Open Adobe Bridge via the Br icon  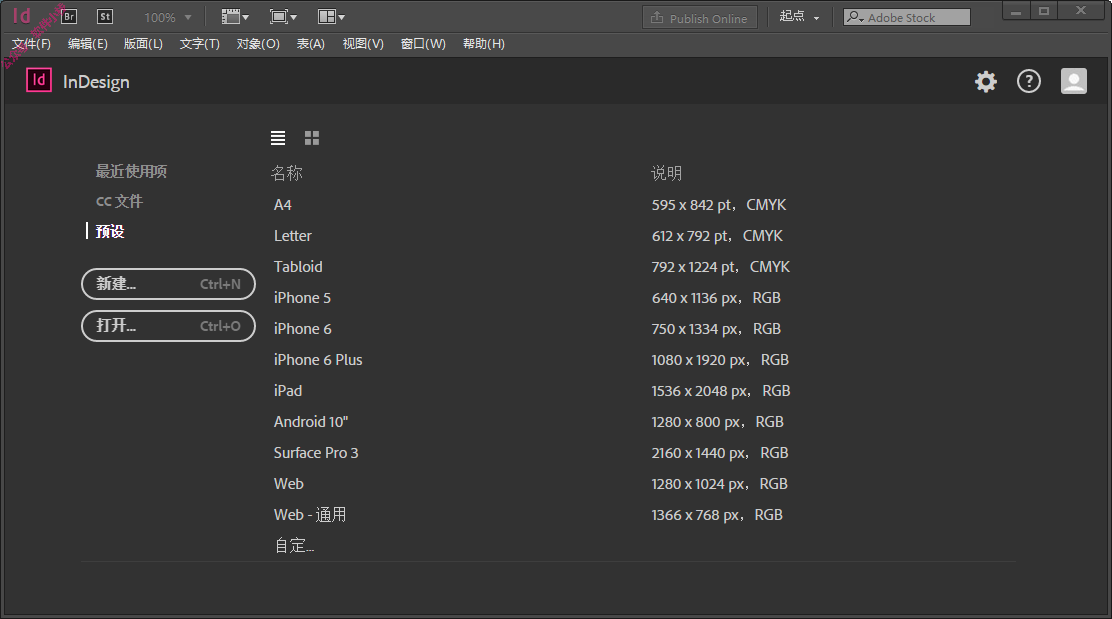pyautogui.click(x=69, y=16)
